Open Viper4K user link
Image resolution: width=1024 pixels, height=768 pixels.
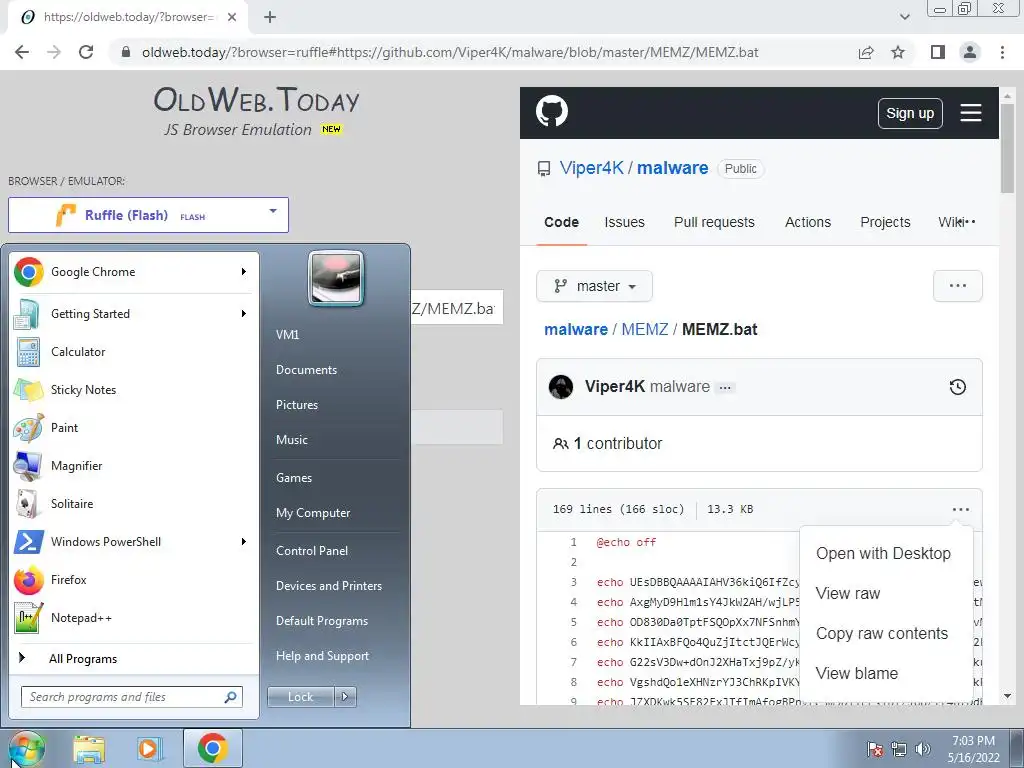[x=592, y=168]
